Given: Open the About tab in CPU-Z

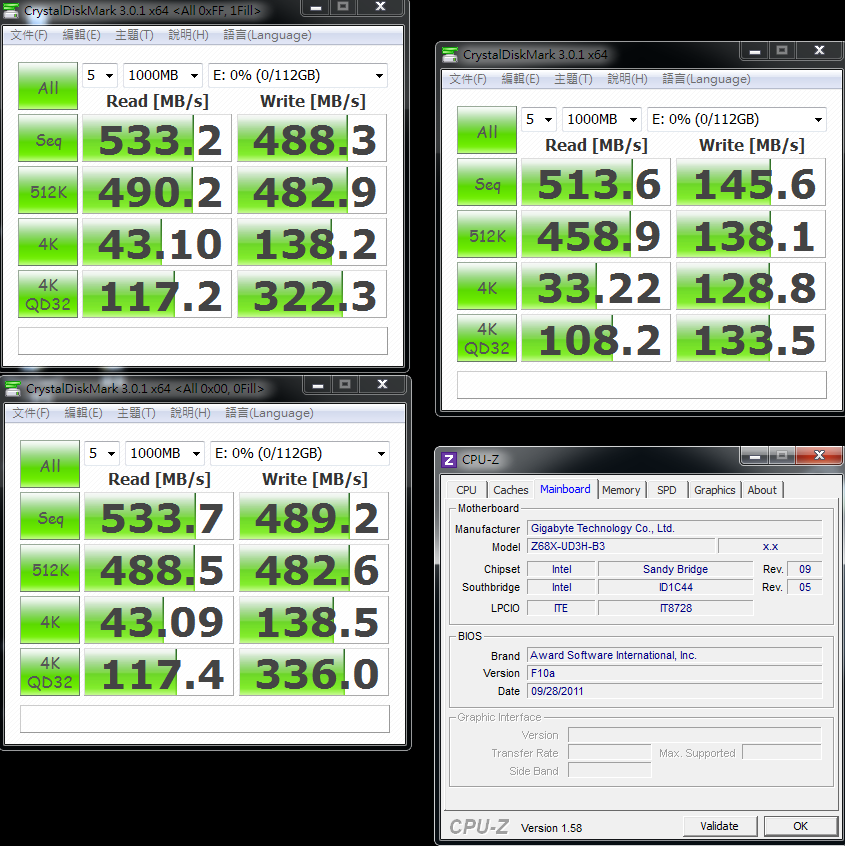Looking at the screenshot, I should coord(762,490).
